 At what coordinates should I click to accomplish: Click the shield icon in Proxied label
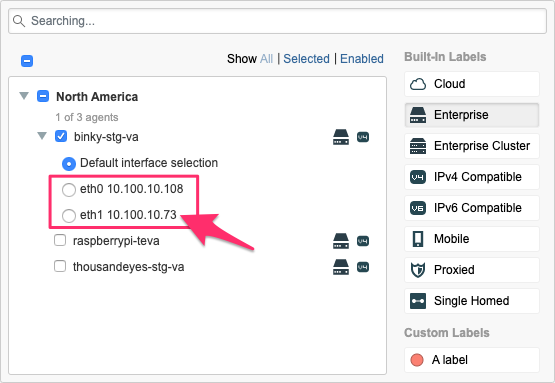(418, 270)
